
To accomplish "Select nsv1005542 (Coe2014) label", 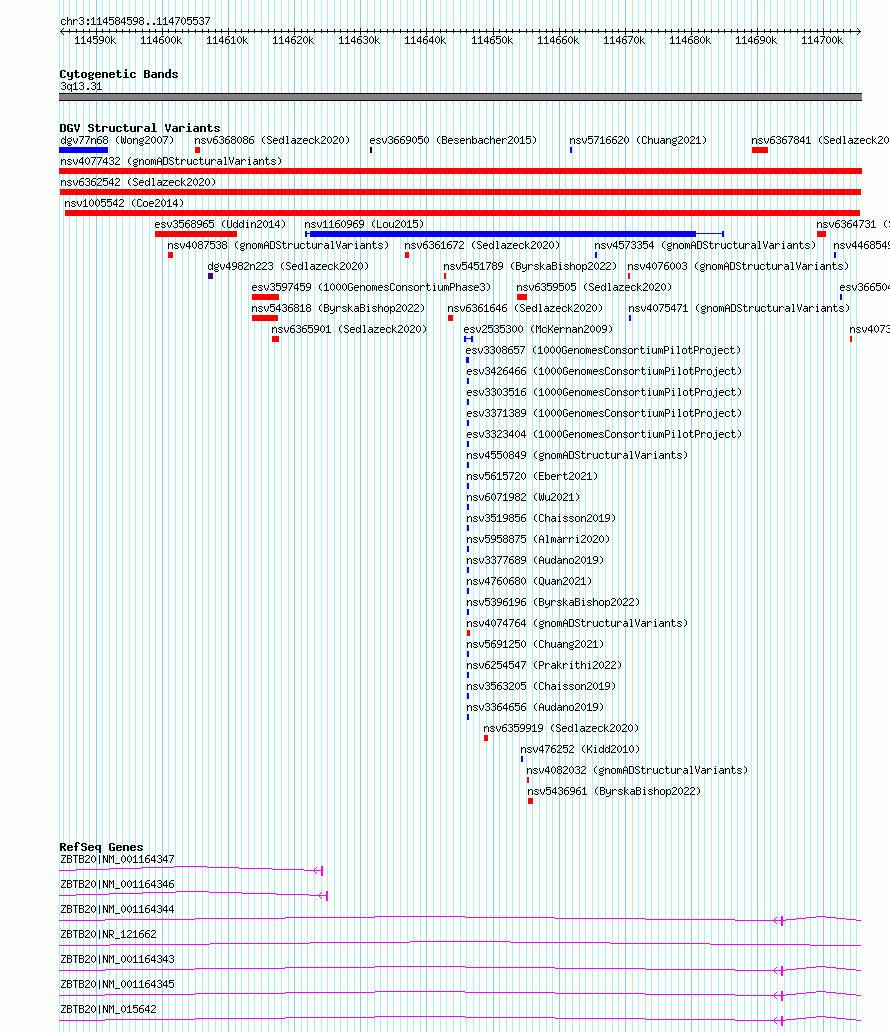I will tap(124, 203).
